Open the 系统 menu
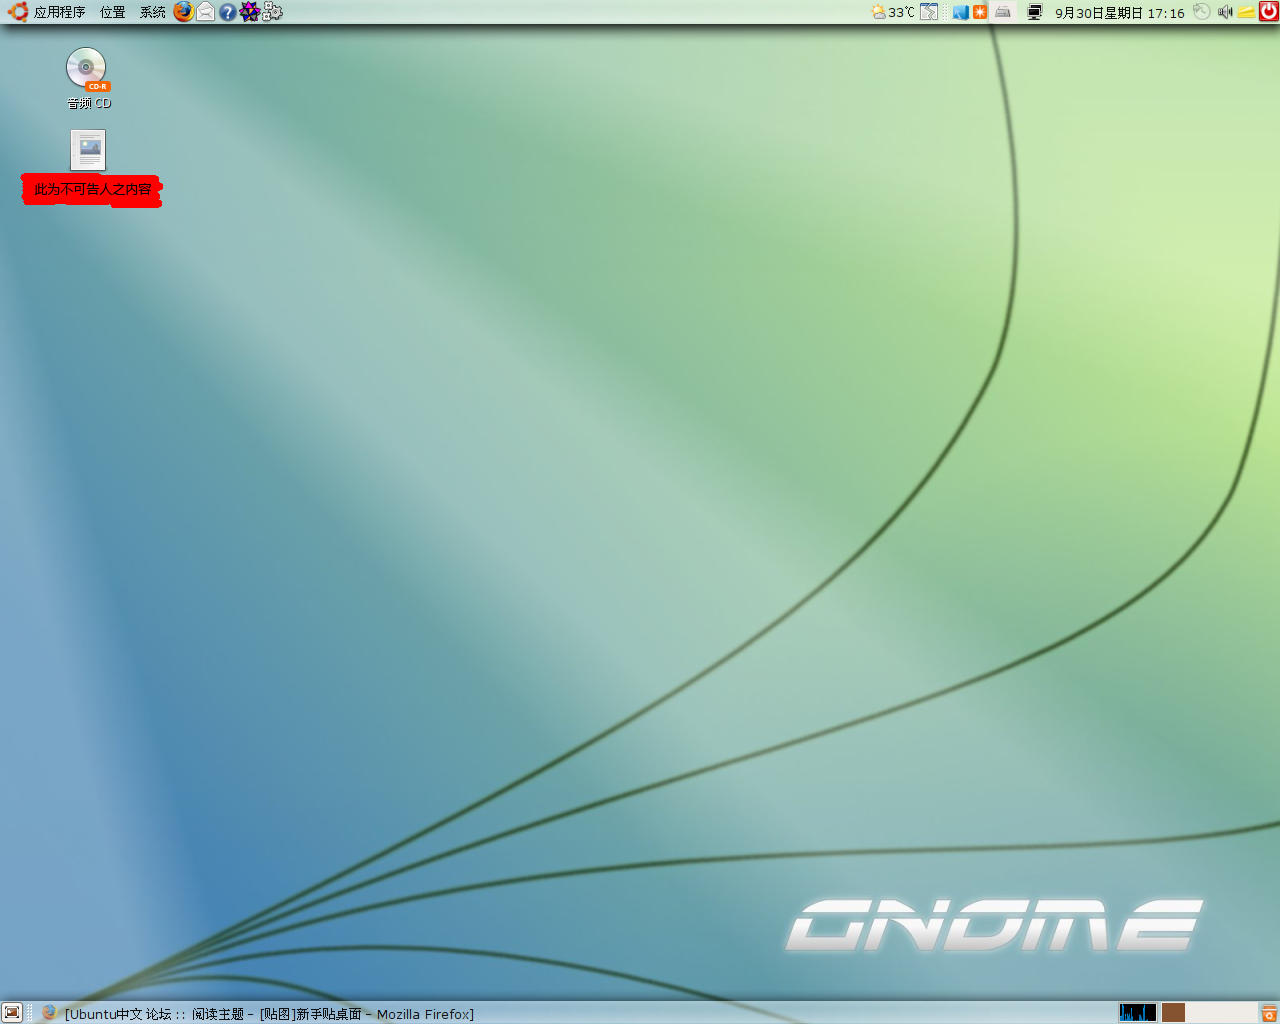 click(153, 12)
